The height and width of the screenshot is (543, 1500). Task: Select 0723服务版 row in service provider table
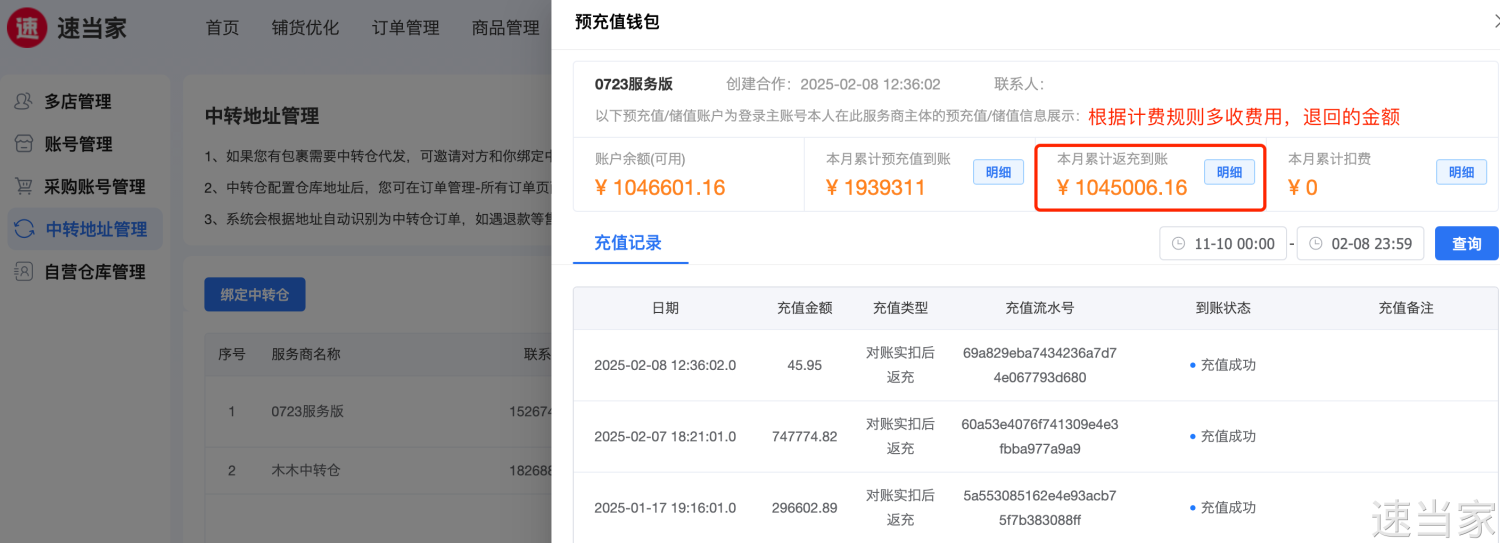(307, 411)
